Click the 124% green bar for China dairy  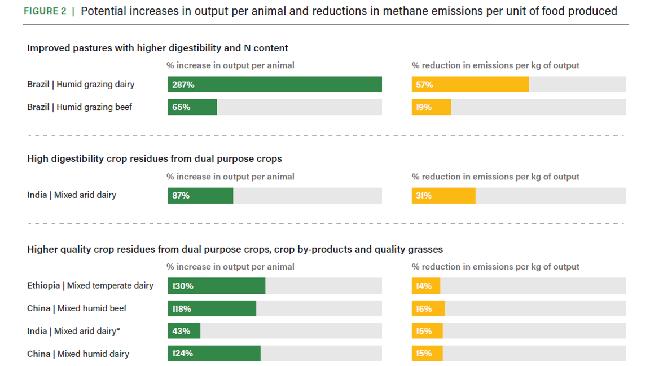[x=214, y=354]
